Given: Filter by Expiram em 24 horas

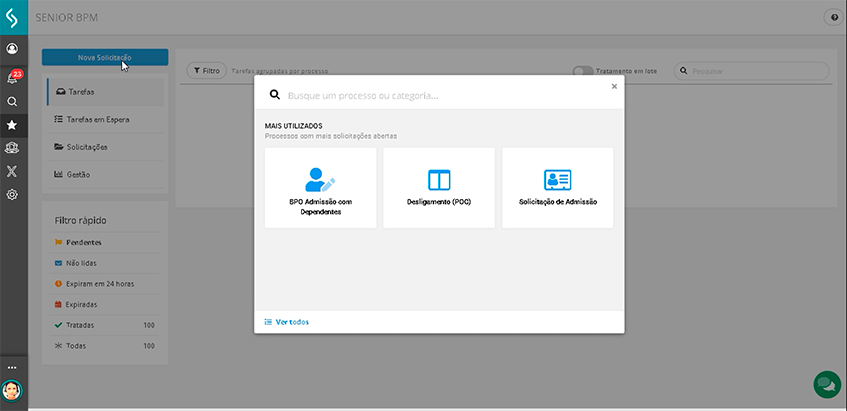Looking at the screenshot, I should (x=100, y=284).
